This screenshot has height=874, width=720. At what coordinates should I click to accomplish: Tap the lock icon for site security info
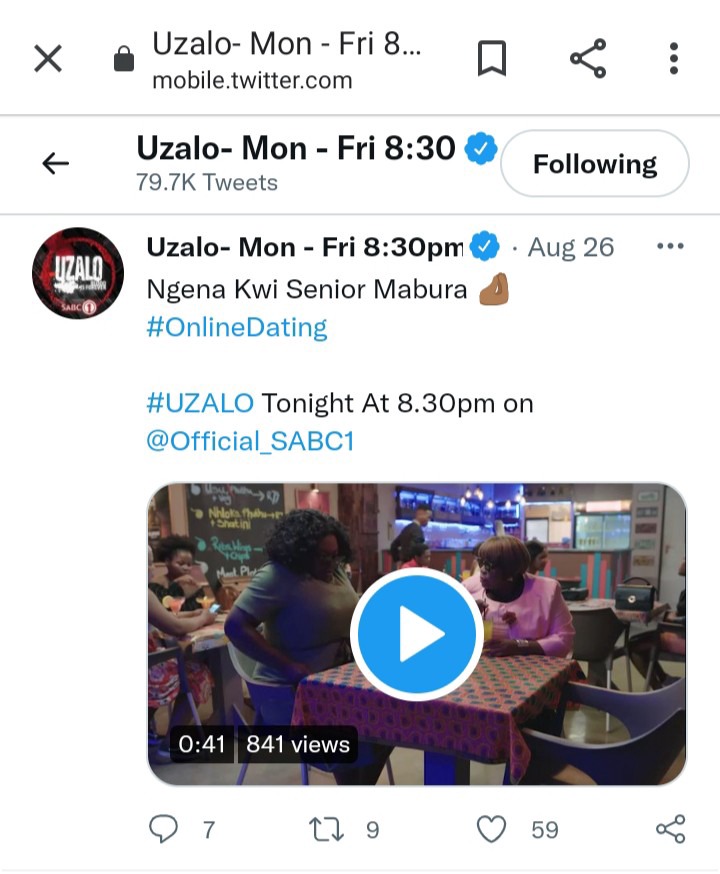tap(124, 59)
